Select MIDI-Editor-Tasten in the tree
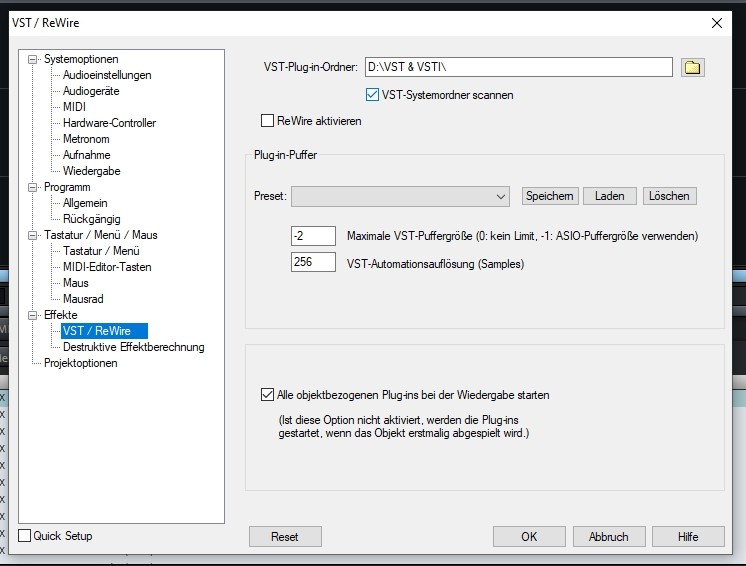 coord(107,267)
